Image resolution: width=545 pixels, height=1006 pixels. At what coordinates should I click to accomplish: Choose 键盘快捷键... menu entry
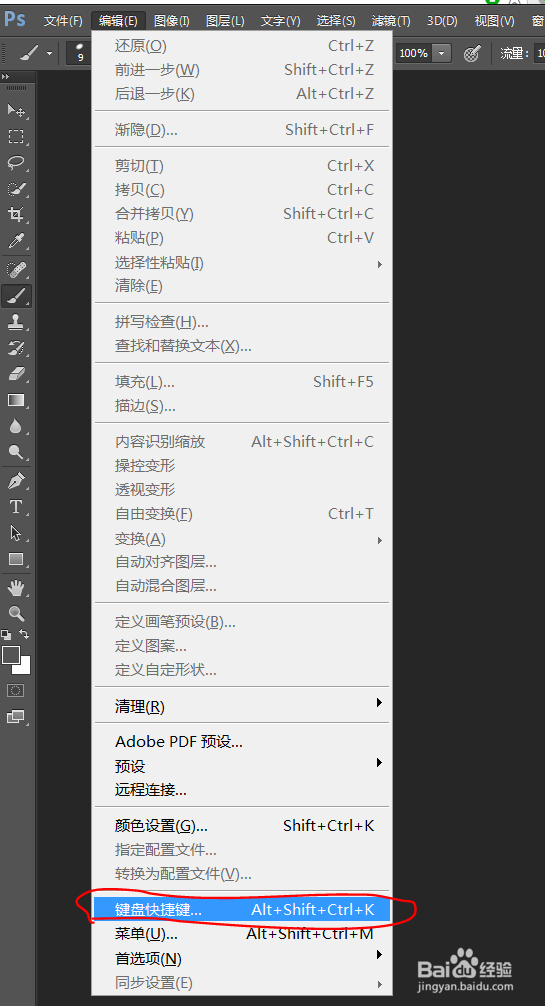pos(242,909)
